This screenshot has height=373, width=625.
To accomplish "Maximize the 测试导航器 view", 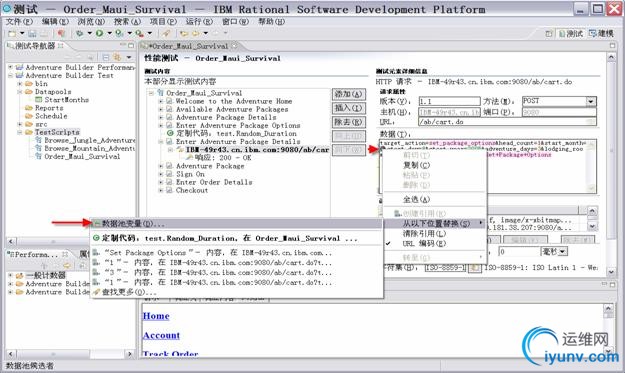I will pyautogui.click(x=131, y=45).
